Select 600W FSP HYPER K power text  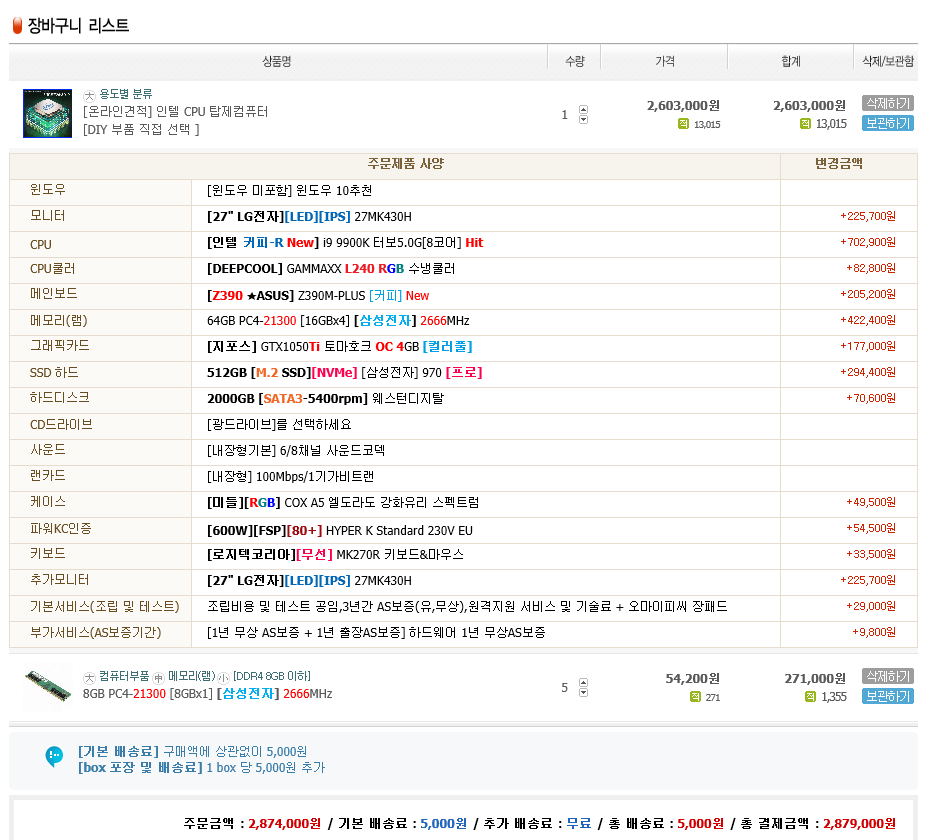(340, 530)
